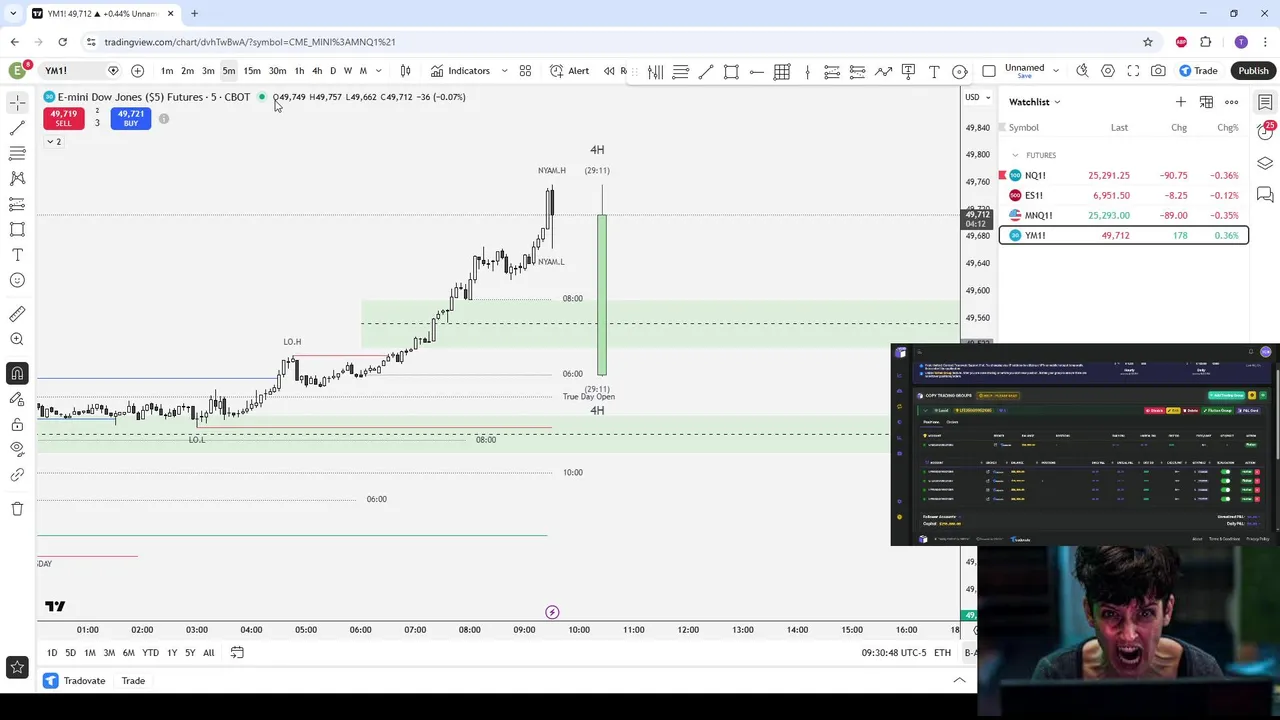1280x720 pixels.
Task: Toggle fullscreen mode
Action: (1133, 71)
